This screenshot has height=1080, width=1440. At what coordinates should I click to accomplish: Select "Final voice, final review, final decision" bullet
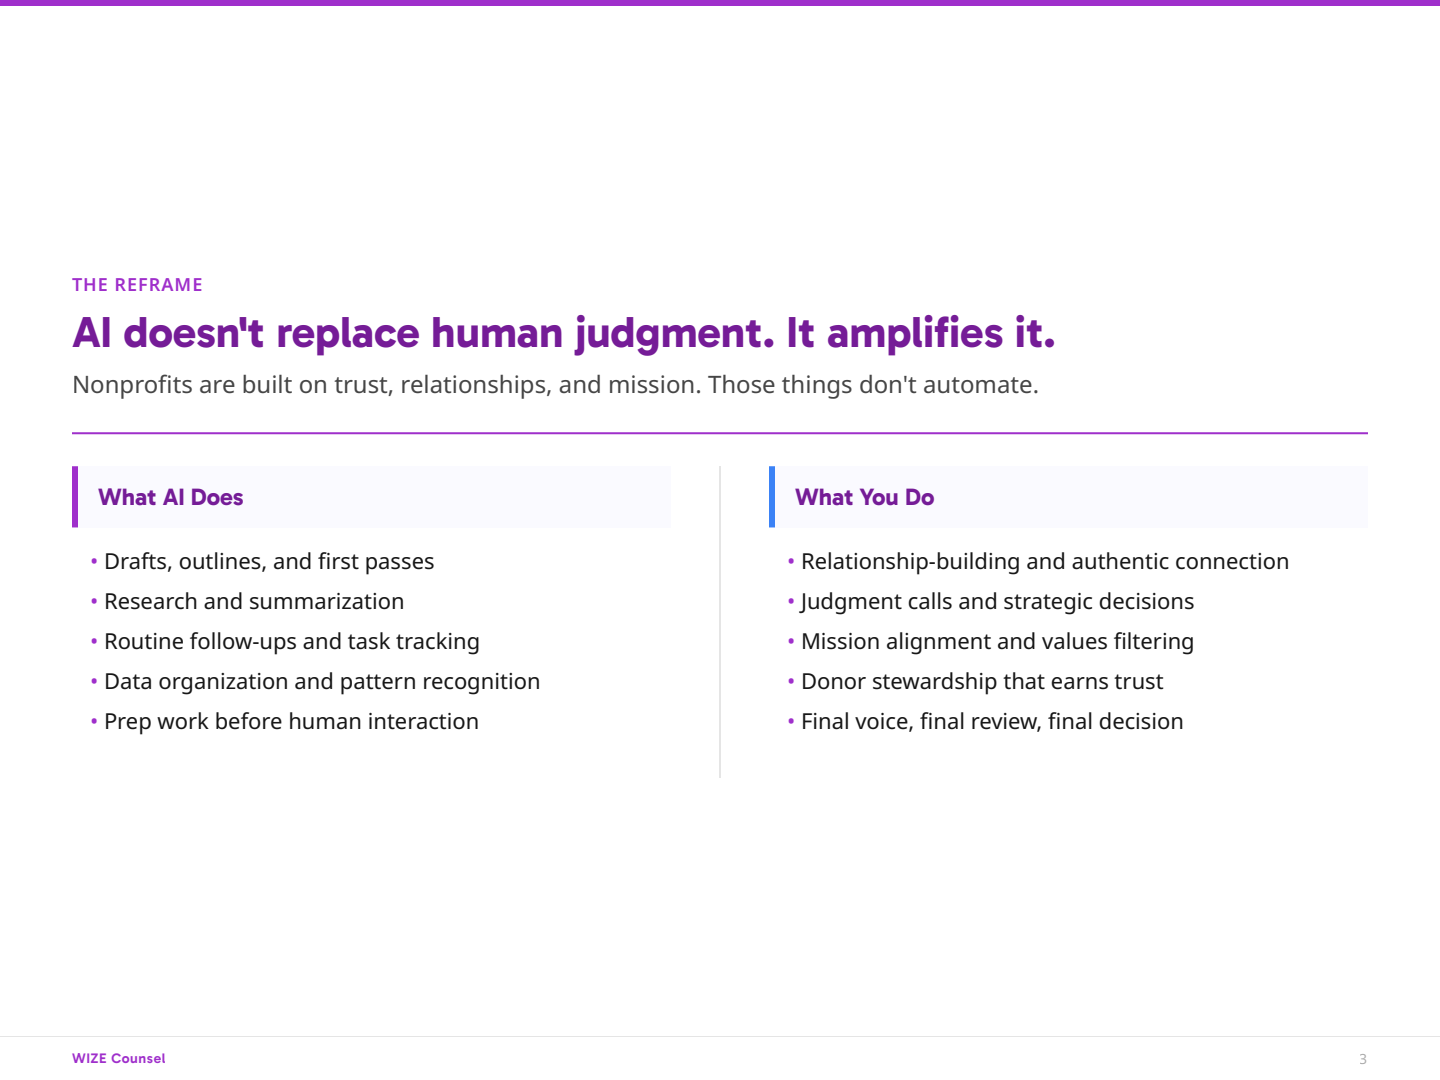click(x=991, y=722)
